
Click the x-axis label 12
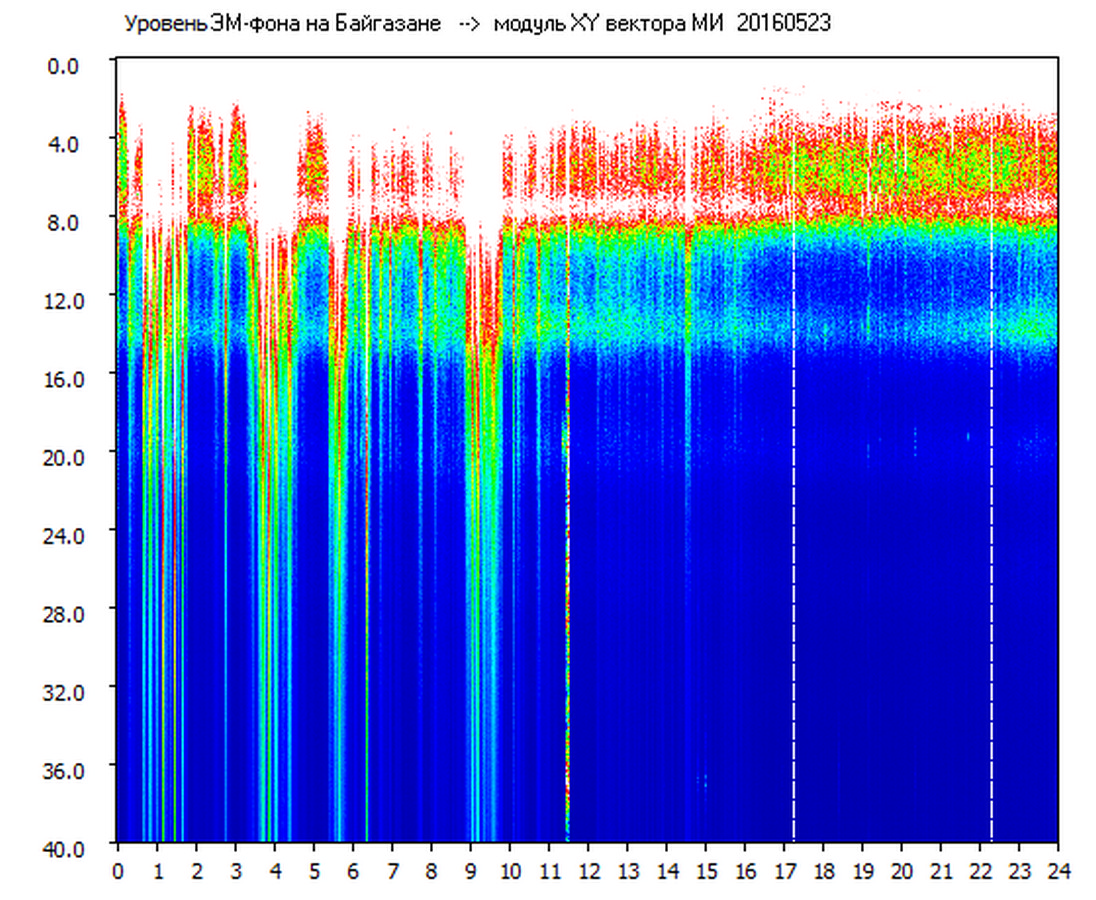(588, 870)
